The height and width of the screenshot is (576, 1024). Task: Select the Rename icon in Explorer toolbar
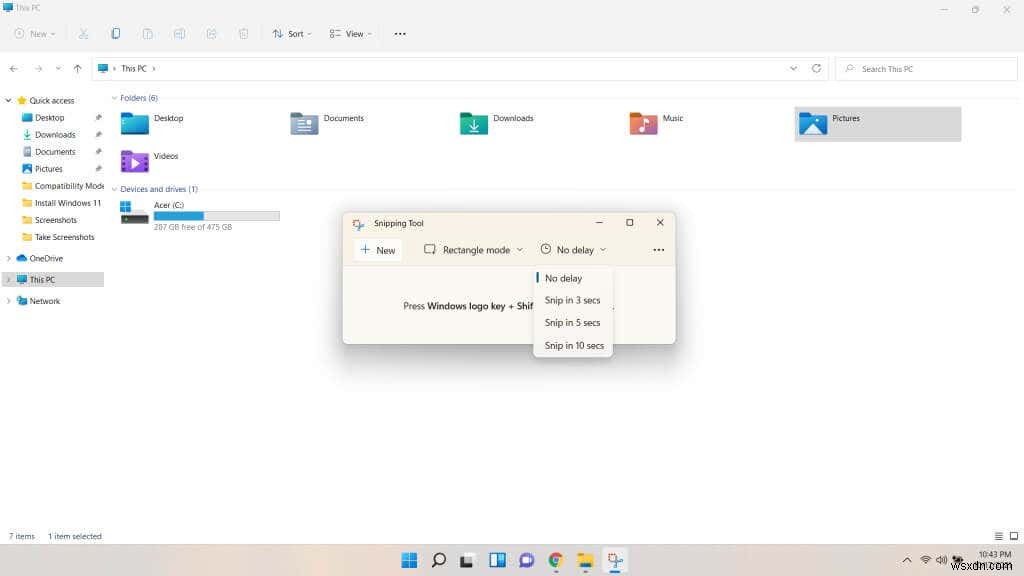click(180, 33)
